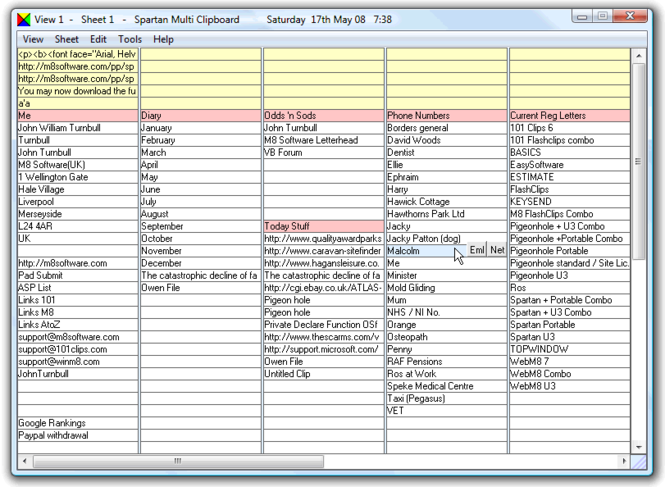Open the View menu
Viewport: 665px width, 487px height.
tap(33, 39)
